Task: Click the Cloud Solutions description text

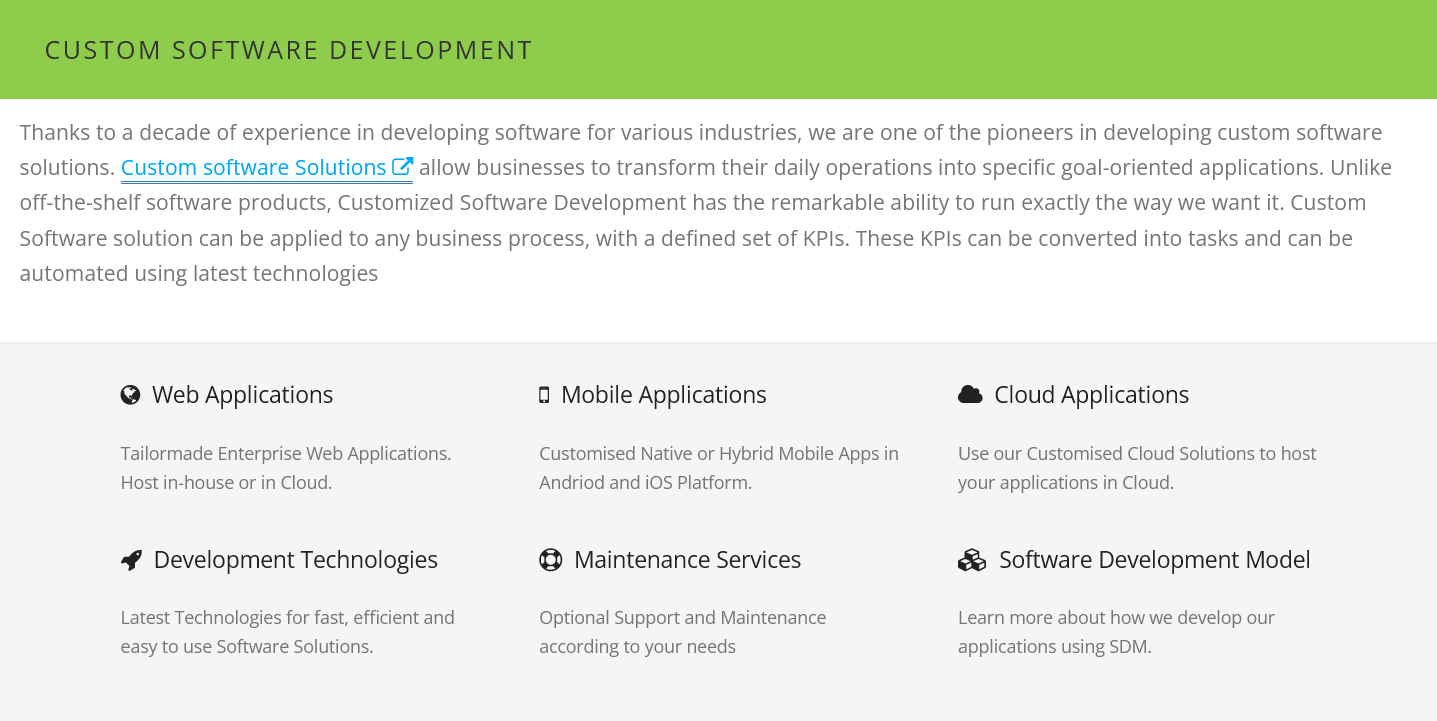Action: [1137, 467]
